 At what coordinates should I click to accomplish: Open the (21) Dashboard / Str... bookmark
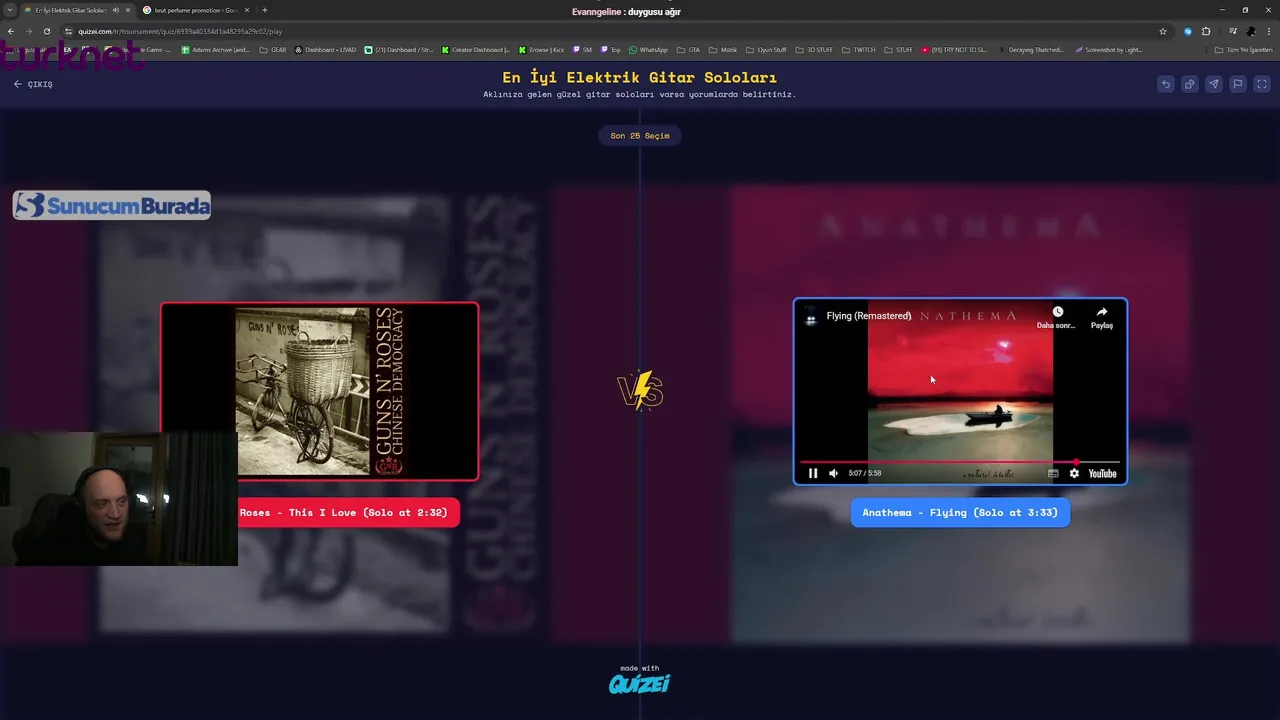coord(399,50)
